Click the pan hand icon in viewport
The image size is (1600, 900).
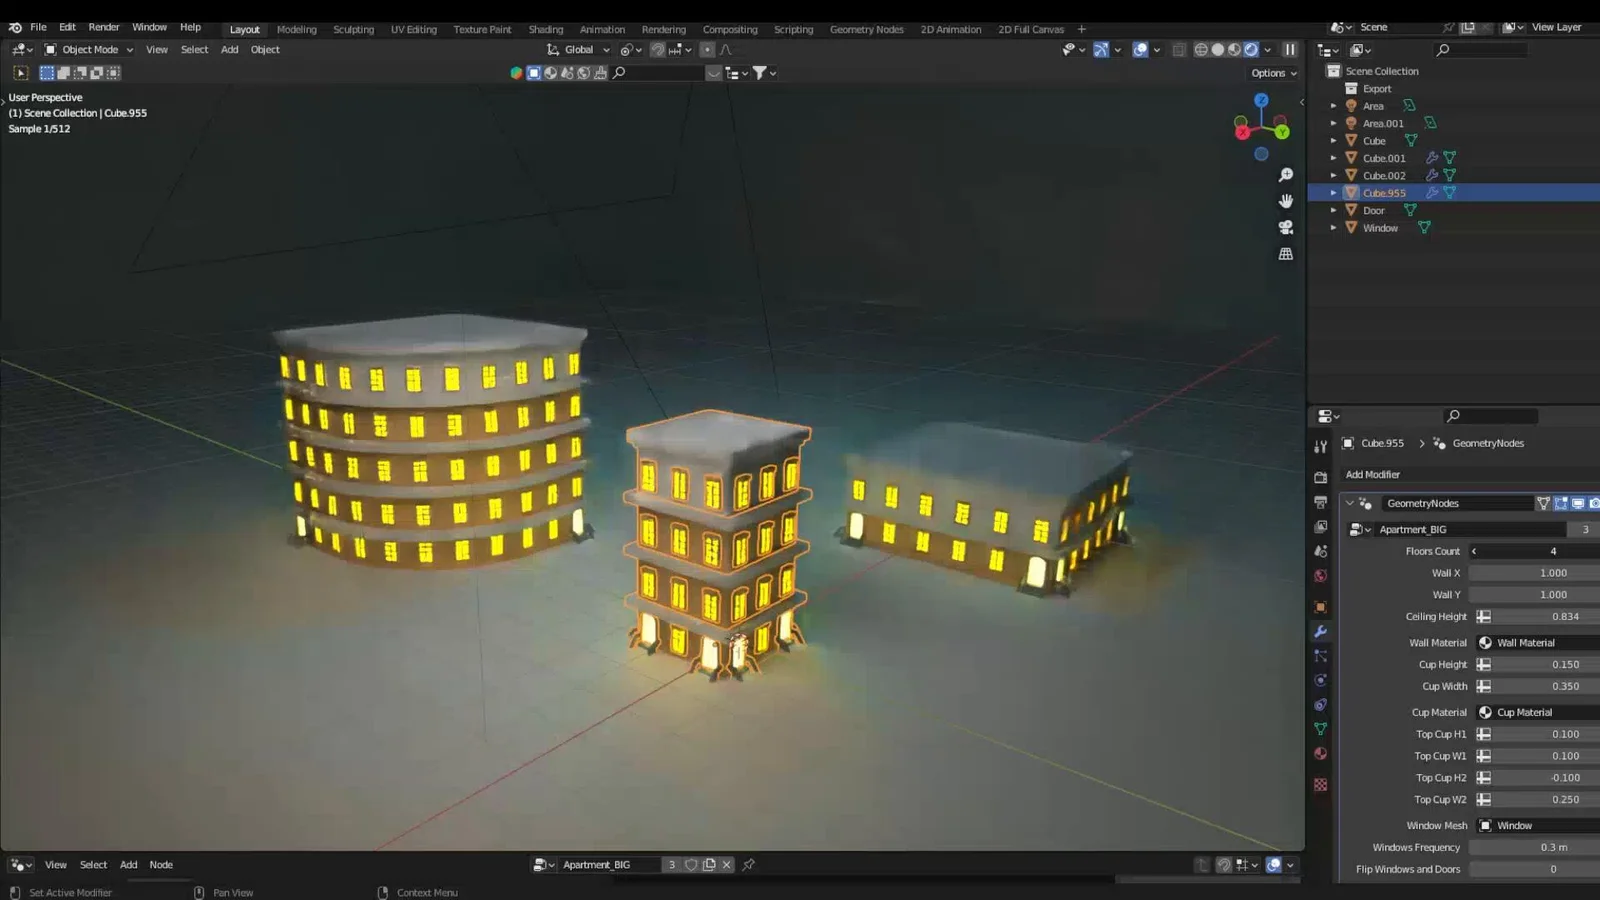pyautogui.click(x=1286, y=201)
